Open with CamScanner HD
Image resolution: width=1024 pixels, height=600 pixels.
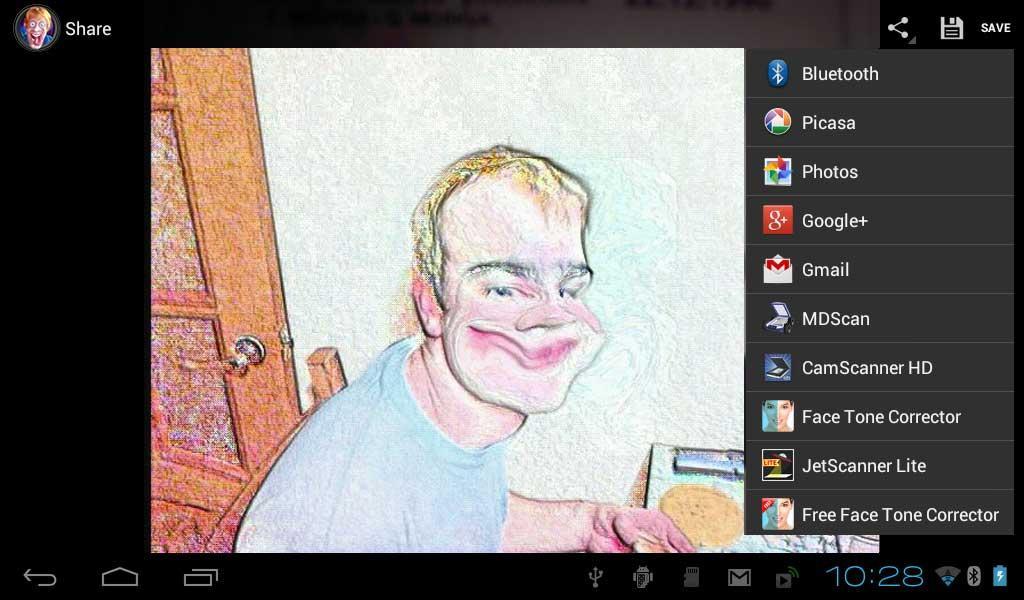coord(879,367)
